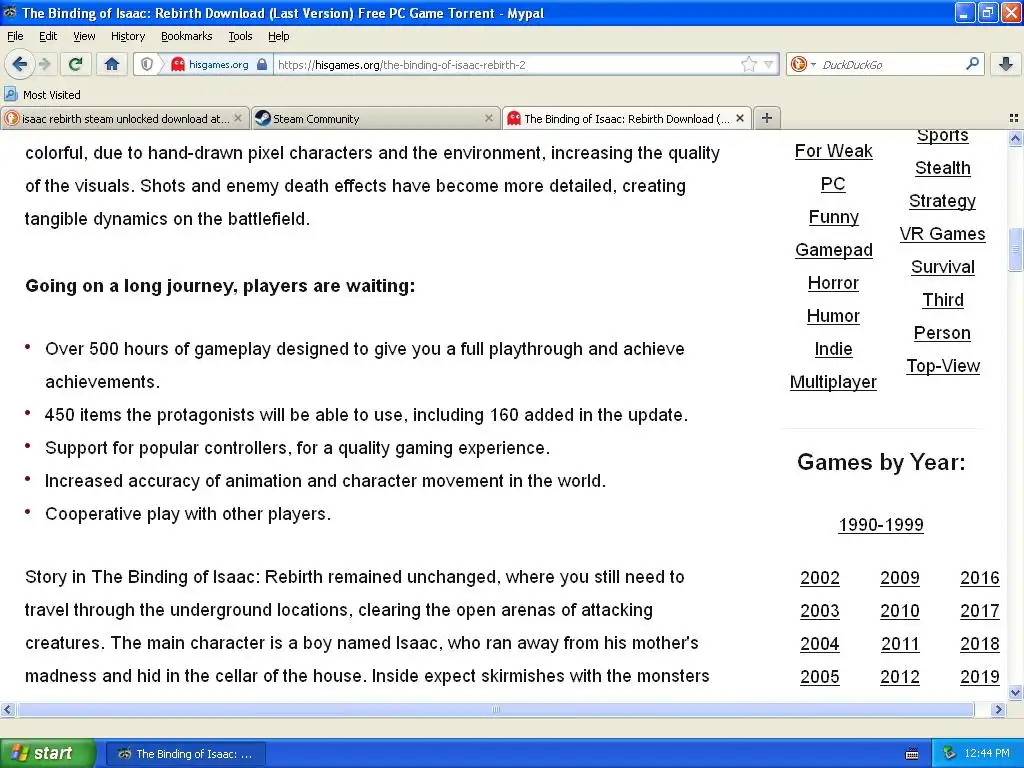The height and width of the screenshot is (768, 1024).
Task: Open the Indie category link
Action: click(x=833, y=349)
